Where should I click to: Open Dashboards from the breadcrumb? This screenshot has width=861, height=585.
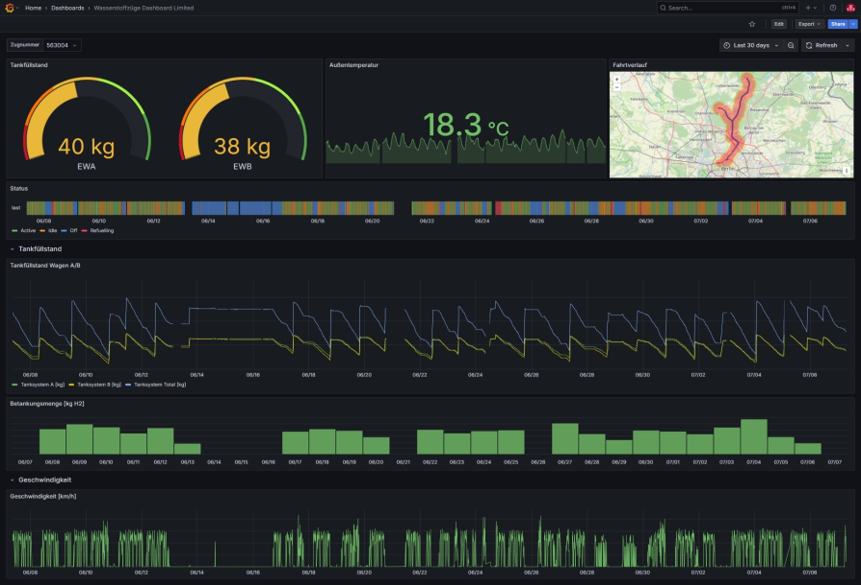[67, 7]
